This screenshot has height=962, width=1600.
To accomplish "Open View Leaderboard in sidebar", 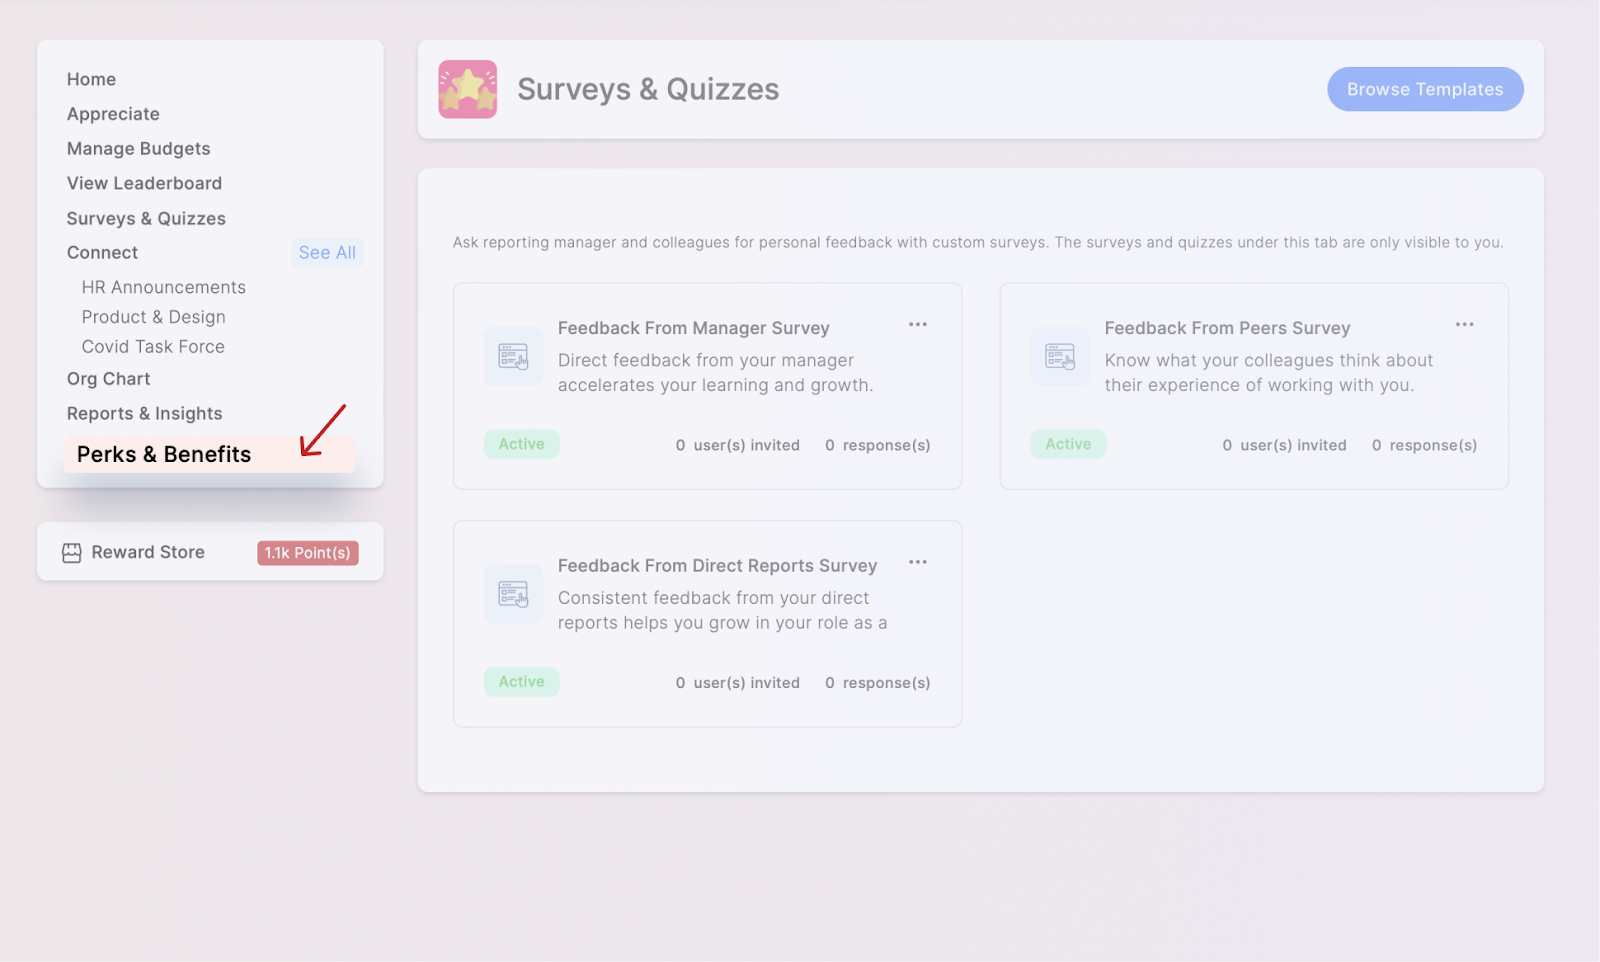I will click(x=145, y=183).
